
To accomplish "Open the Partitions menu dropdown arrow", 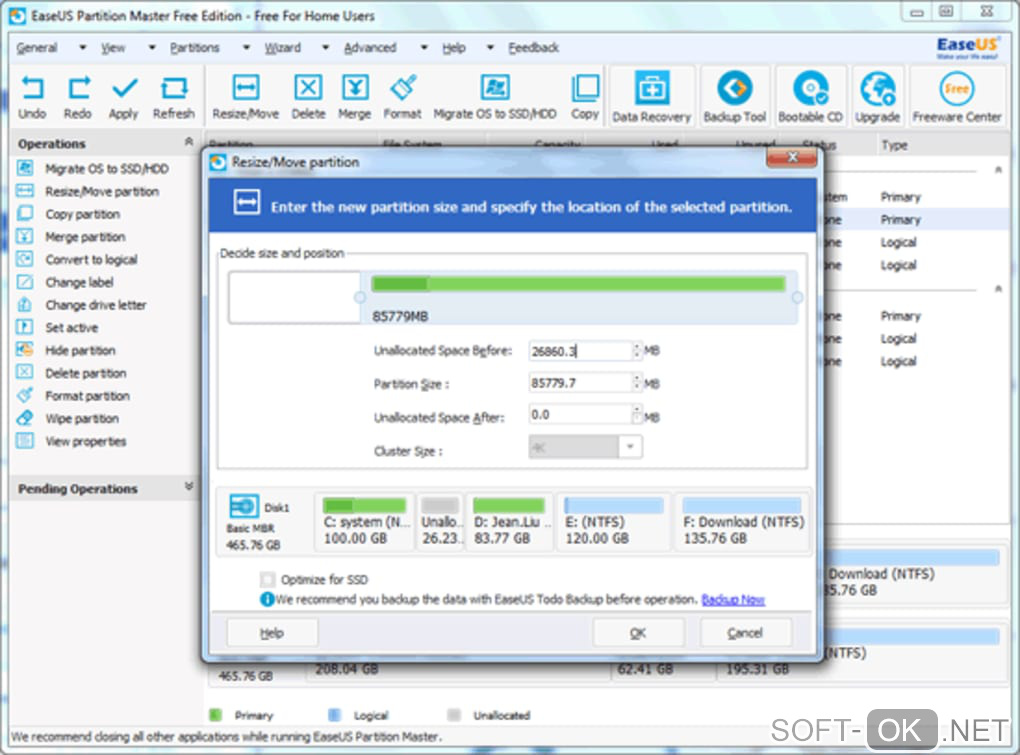I will point(246,47).
